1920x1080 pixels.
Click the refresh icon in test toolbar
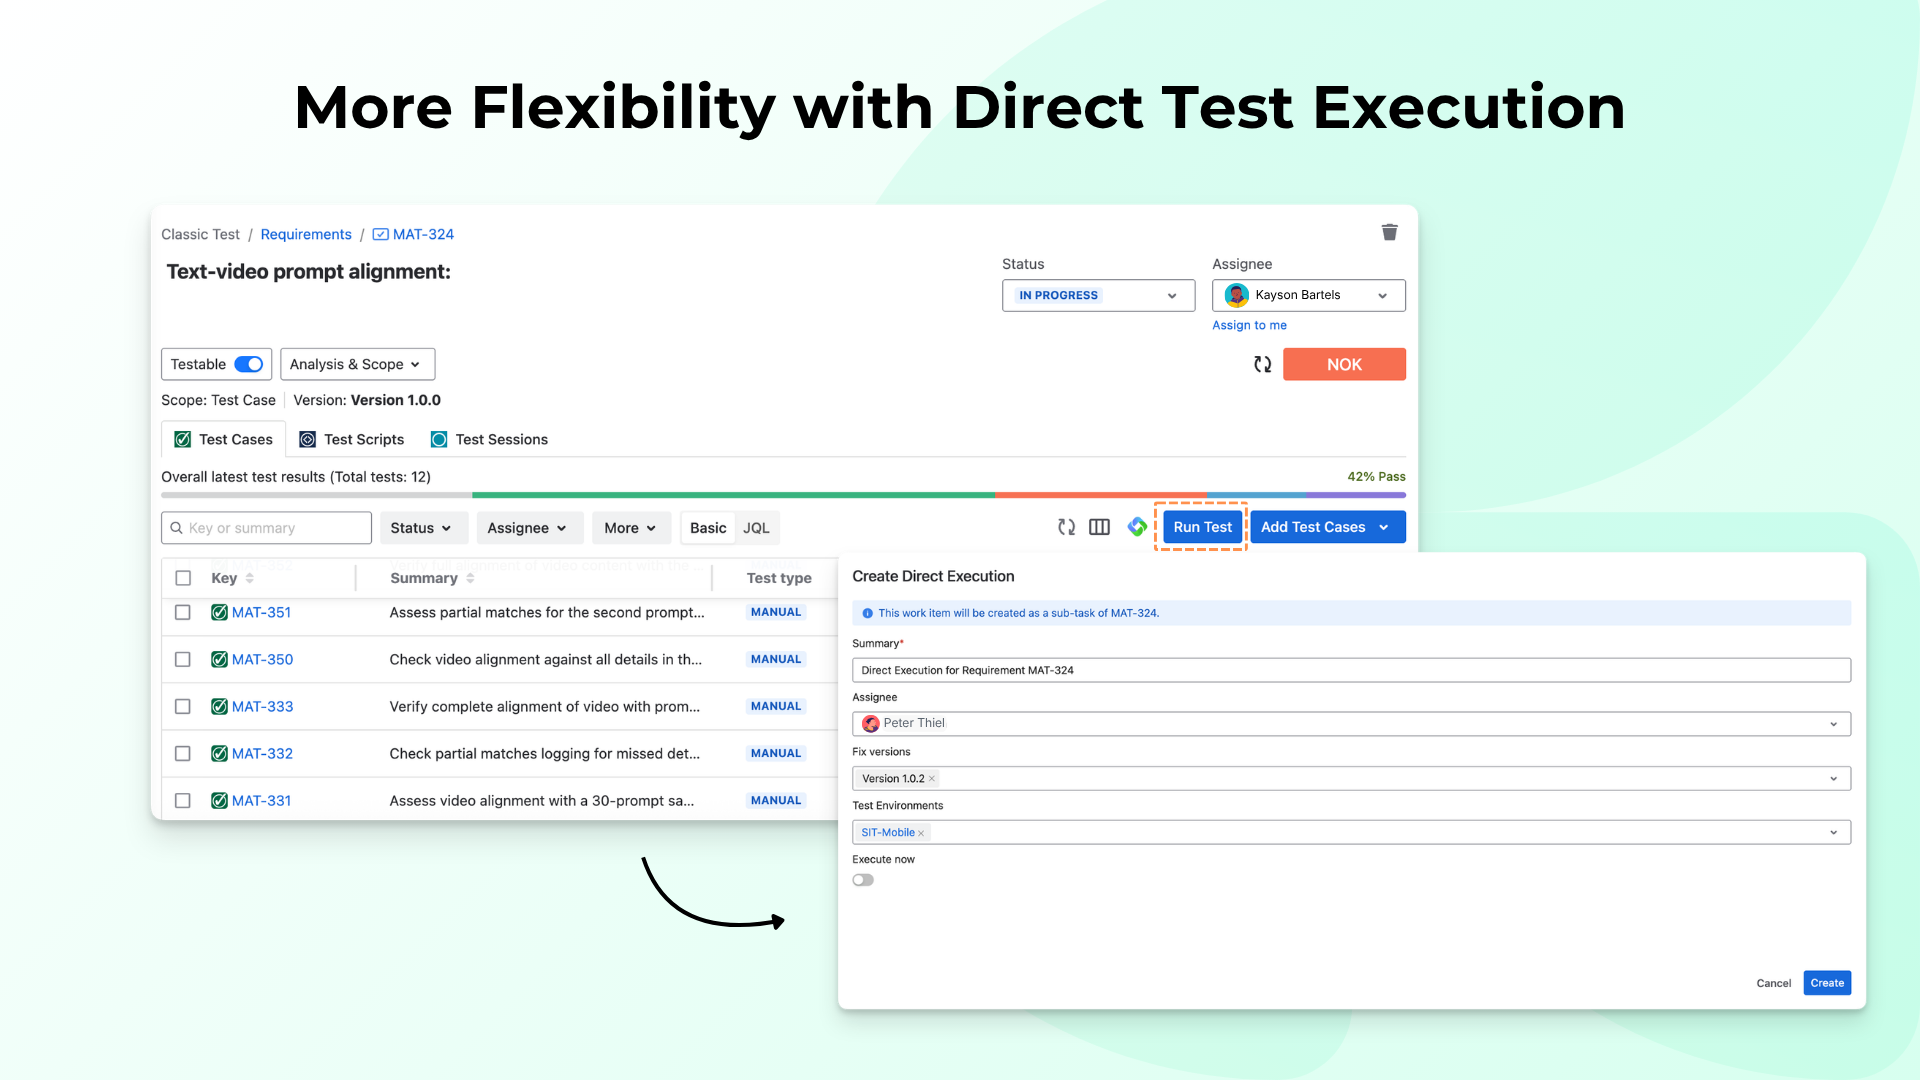(x=1066, y=527)
